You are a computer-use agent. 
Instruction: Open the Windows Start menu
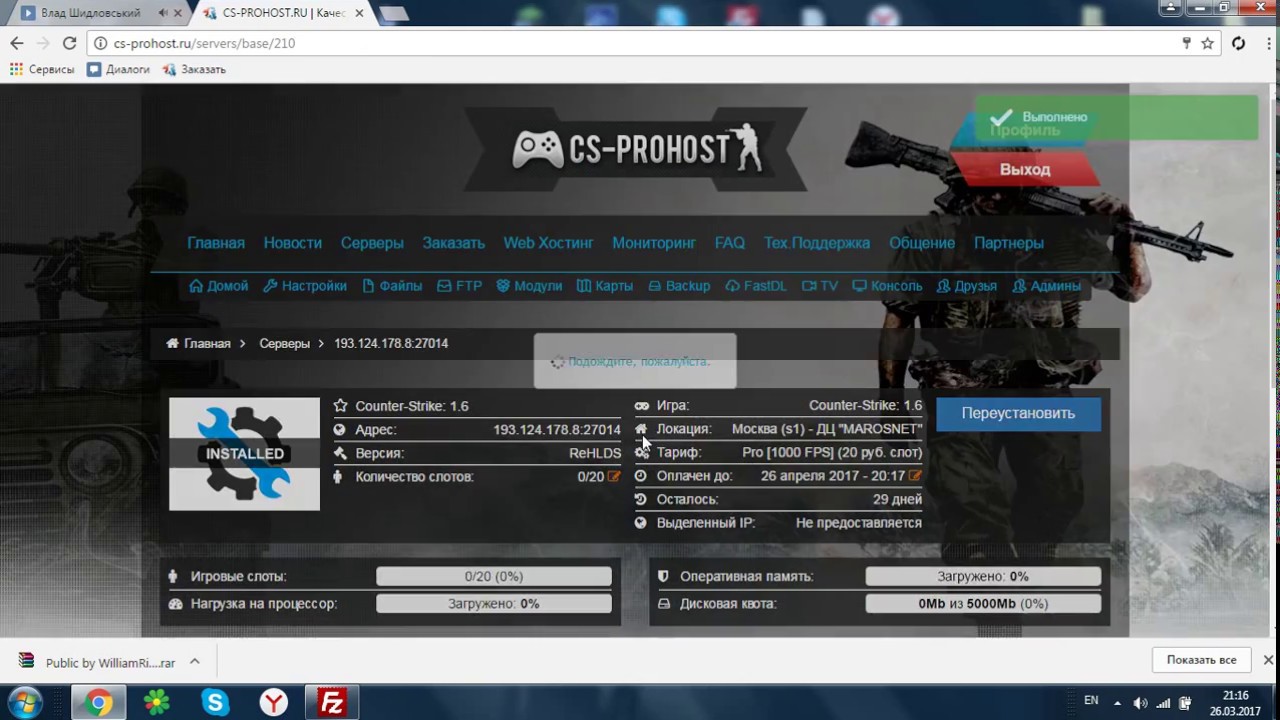coord(24,703)
